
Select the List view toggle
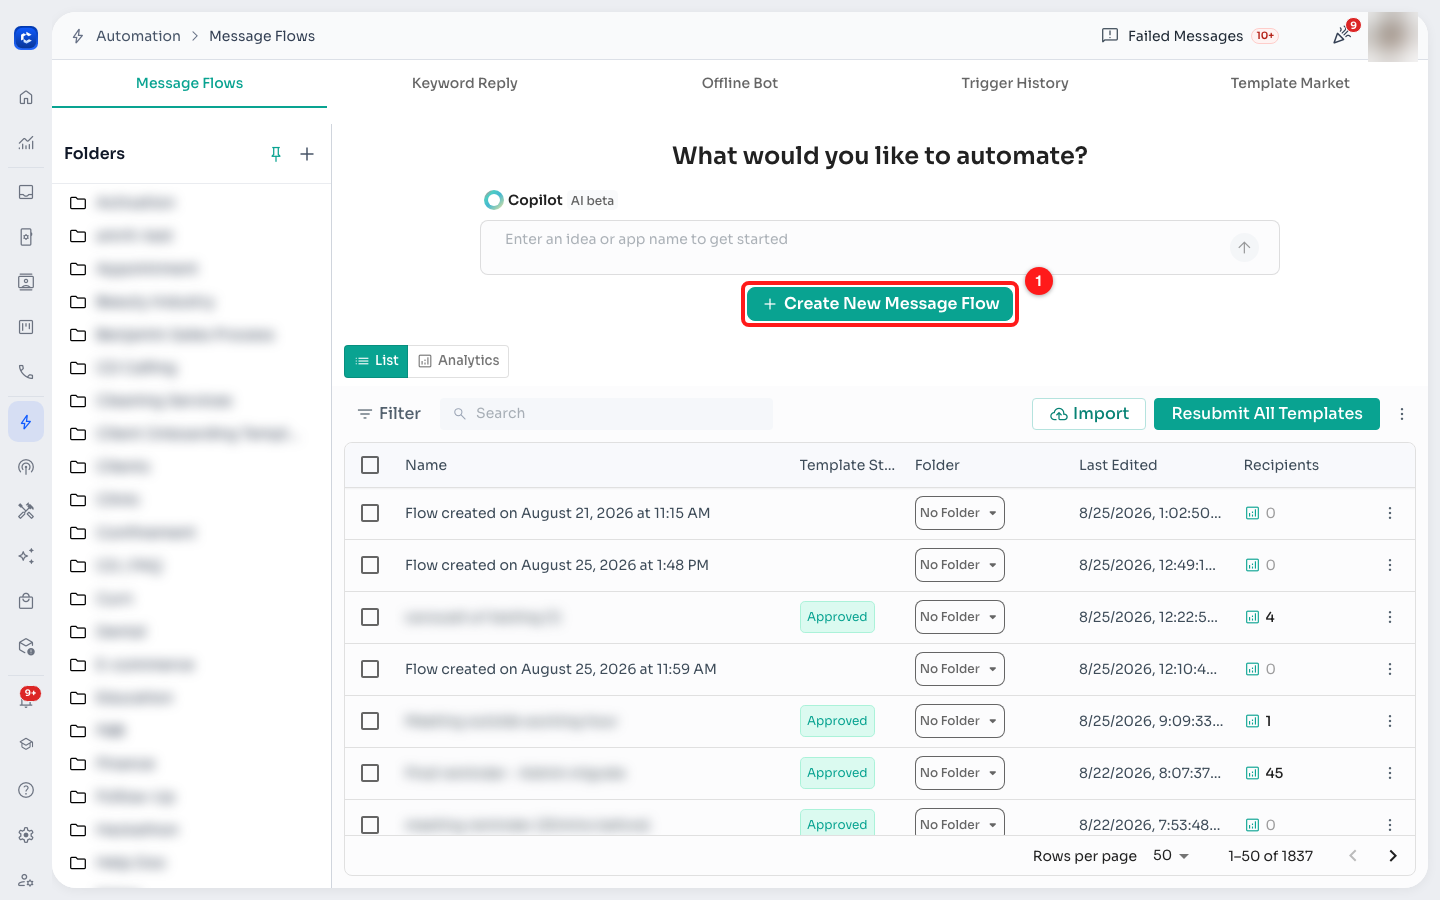point(376,361)
